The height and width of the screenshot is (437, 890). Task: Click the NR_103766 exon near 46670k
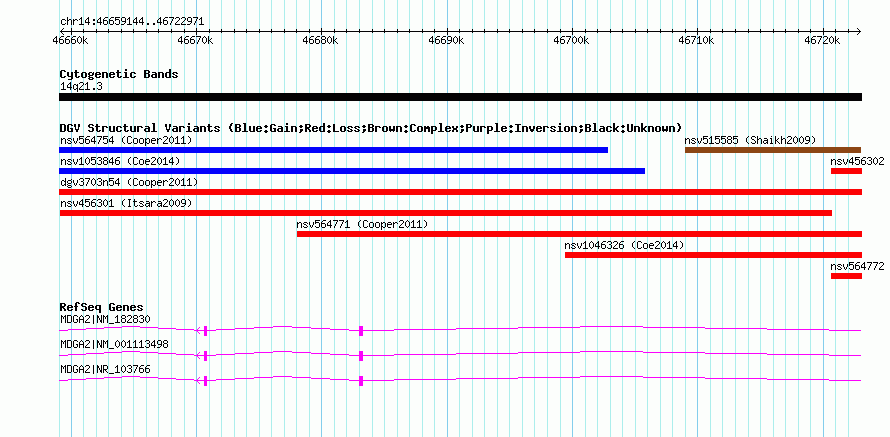point(205,381)
